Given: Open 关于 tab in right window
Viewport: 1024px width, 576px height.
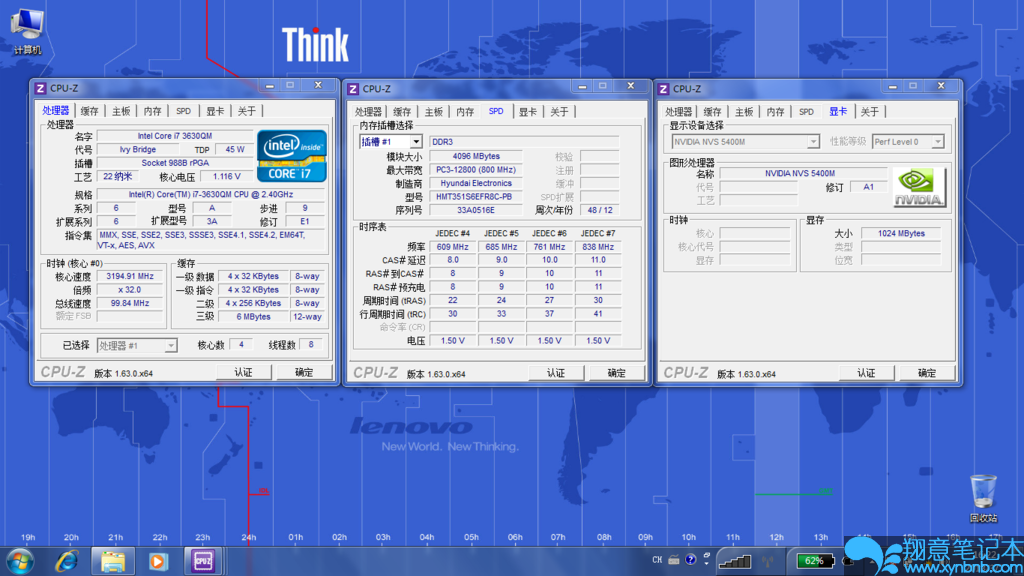Looking at the screenshot, I should (x=869, y=112).
